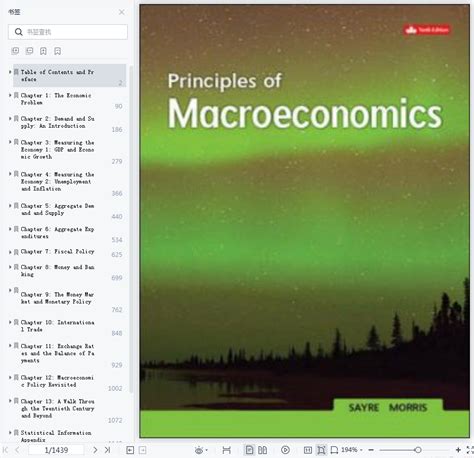474x458 pixels.
Task: Go back to previous view
Action: 130,450
